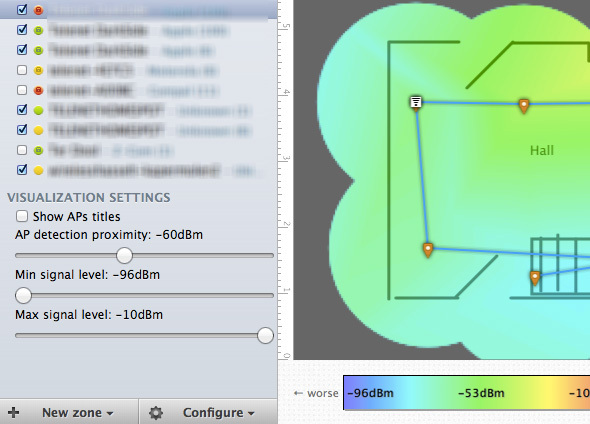Open the Configure dropdown menu
The height and width of the screenshot is (424, 590).
pyautogui.click(x=219, y=413)
